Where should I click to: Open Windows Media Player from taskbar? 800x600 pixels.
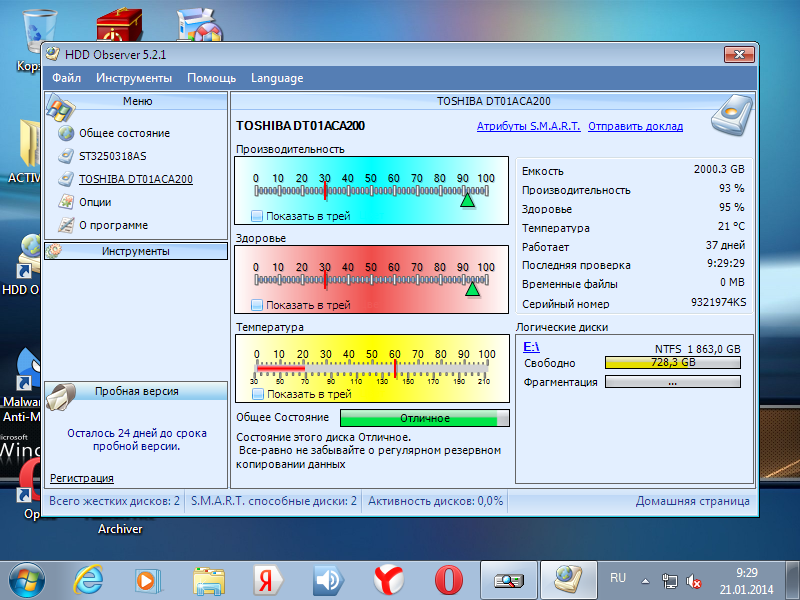pos(148,581)
